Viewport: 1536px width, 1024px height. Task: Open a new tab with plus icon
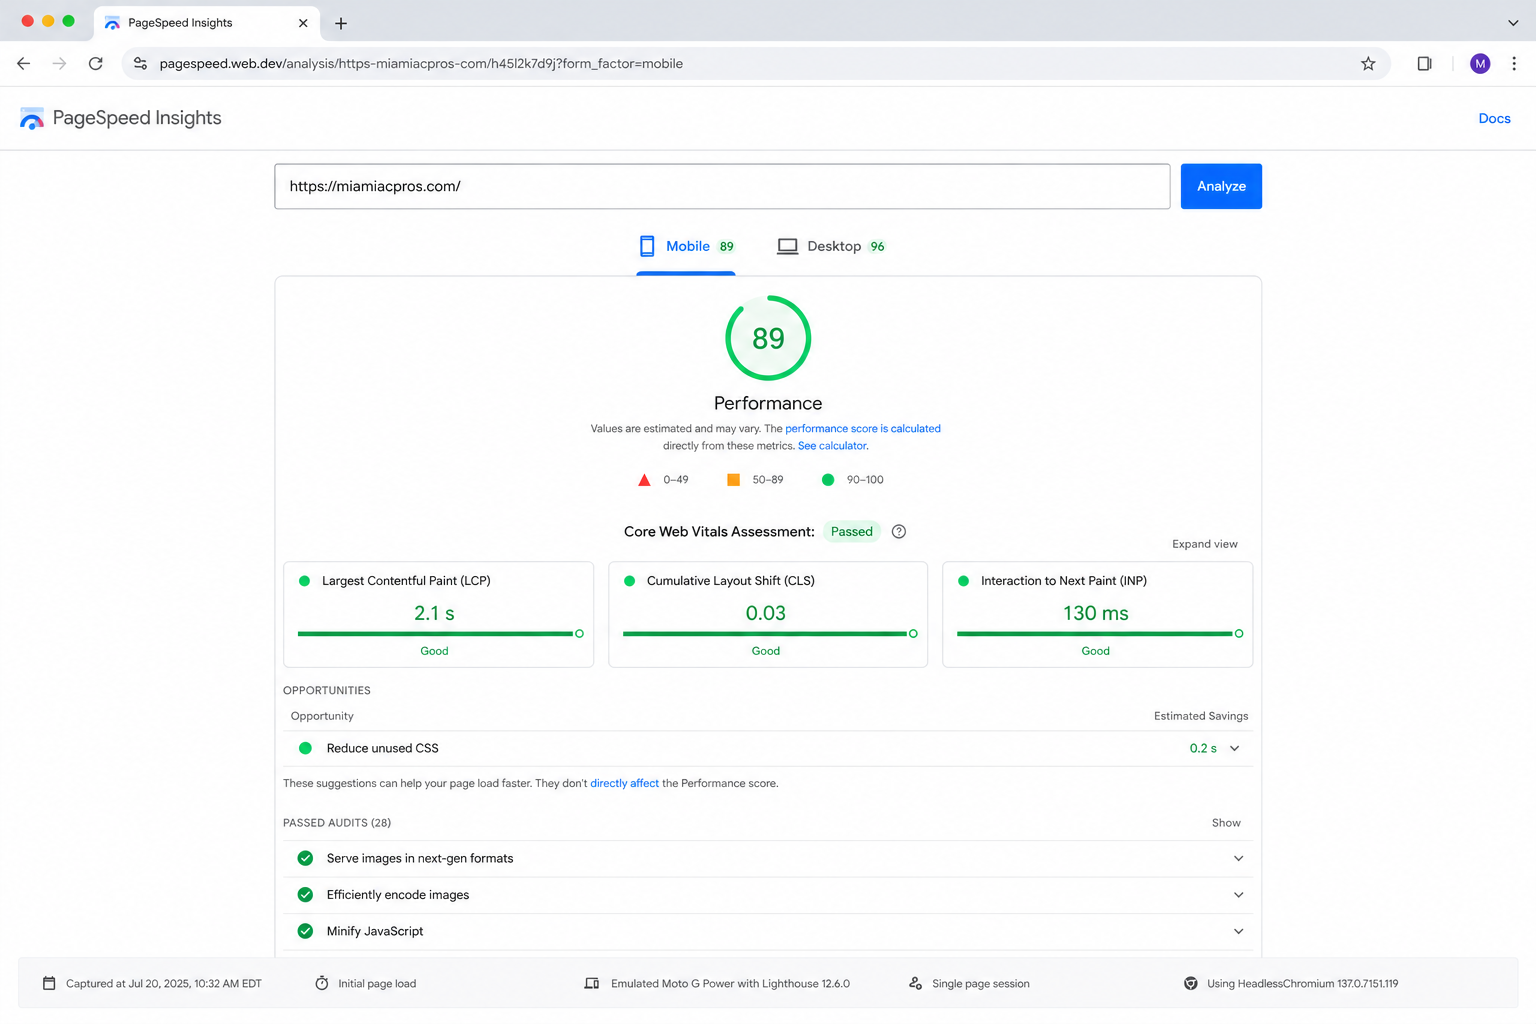341,23
